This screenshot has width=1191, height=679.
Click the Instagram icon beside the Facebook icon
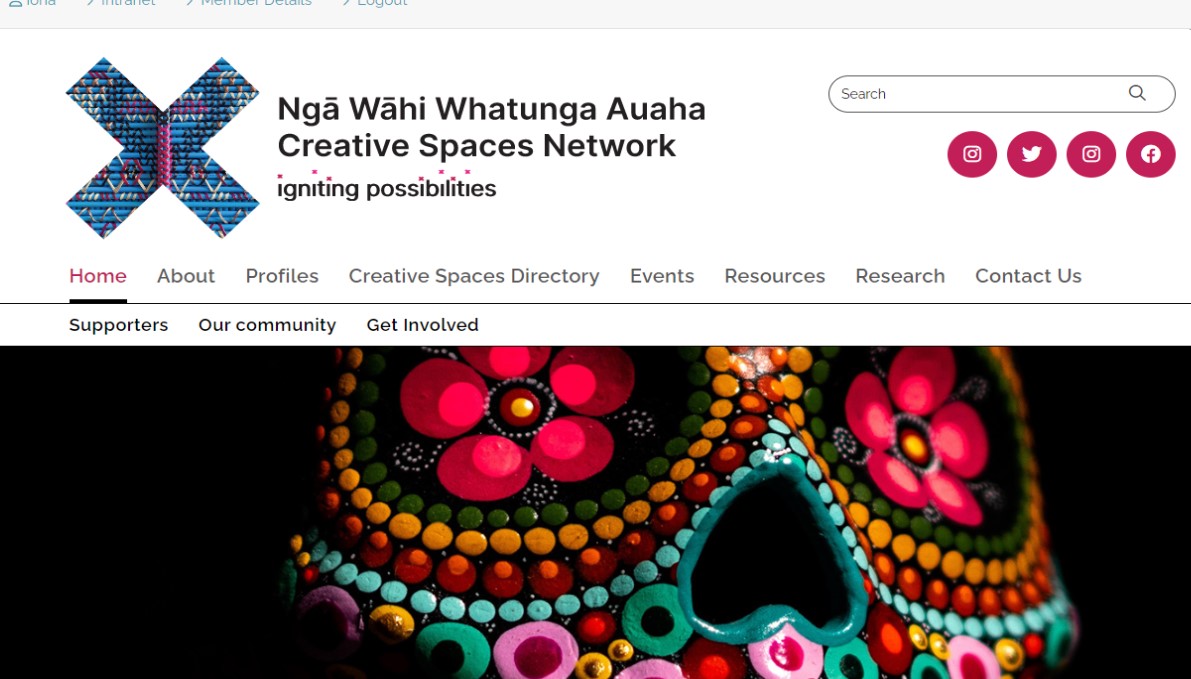click(1091, 154)
